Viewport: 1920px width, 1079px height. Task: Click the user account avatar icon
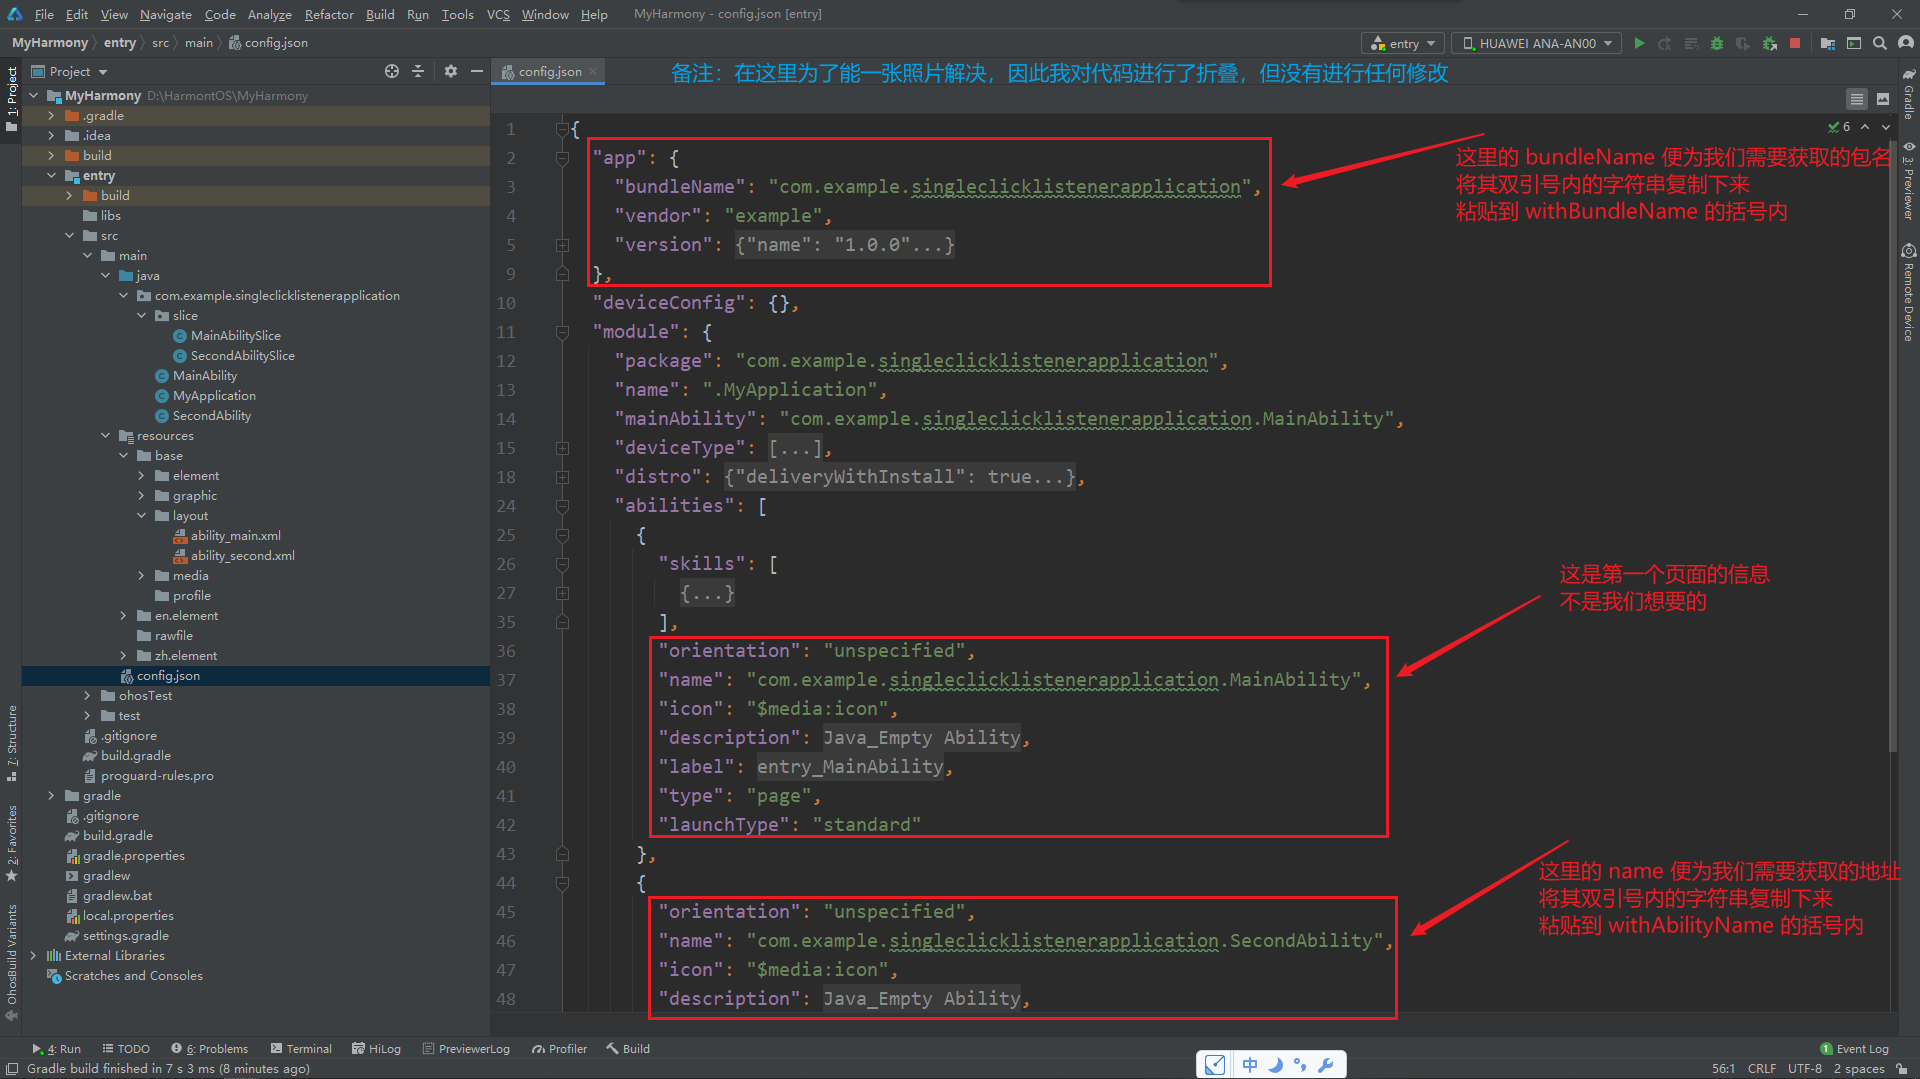coord(1906,43)
